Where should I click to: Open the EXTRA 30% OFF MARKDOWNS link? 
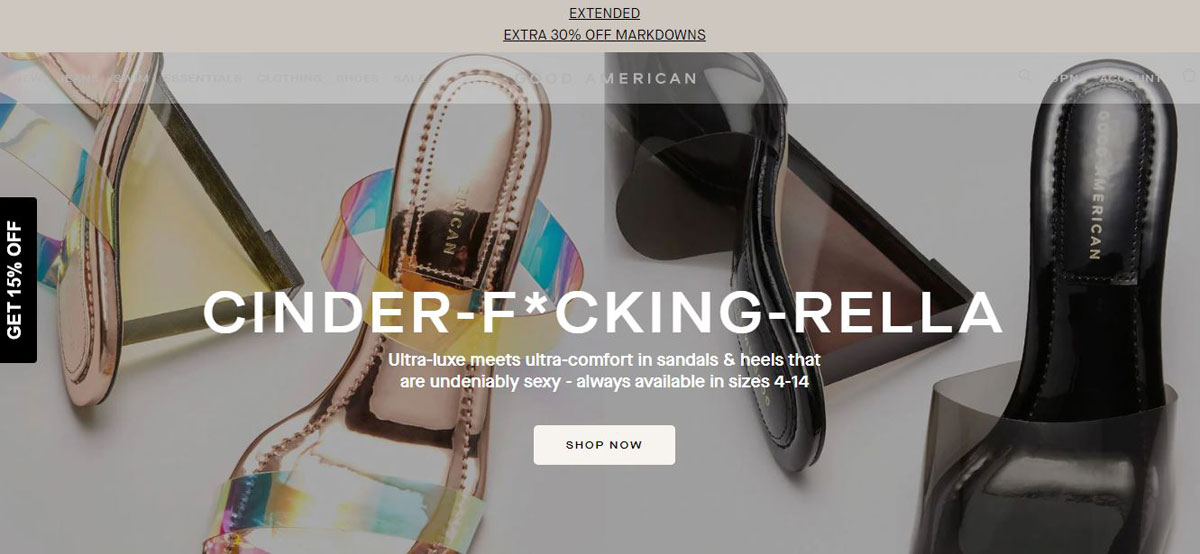coord(604,35)
